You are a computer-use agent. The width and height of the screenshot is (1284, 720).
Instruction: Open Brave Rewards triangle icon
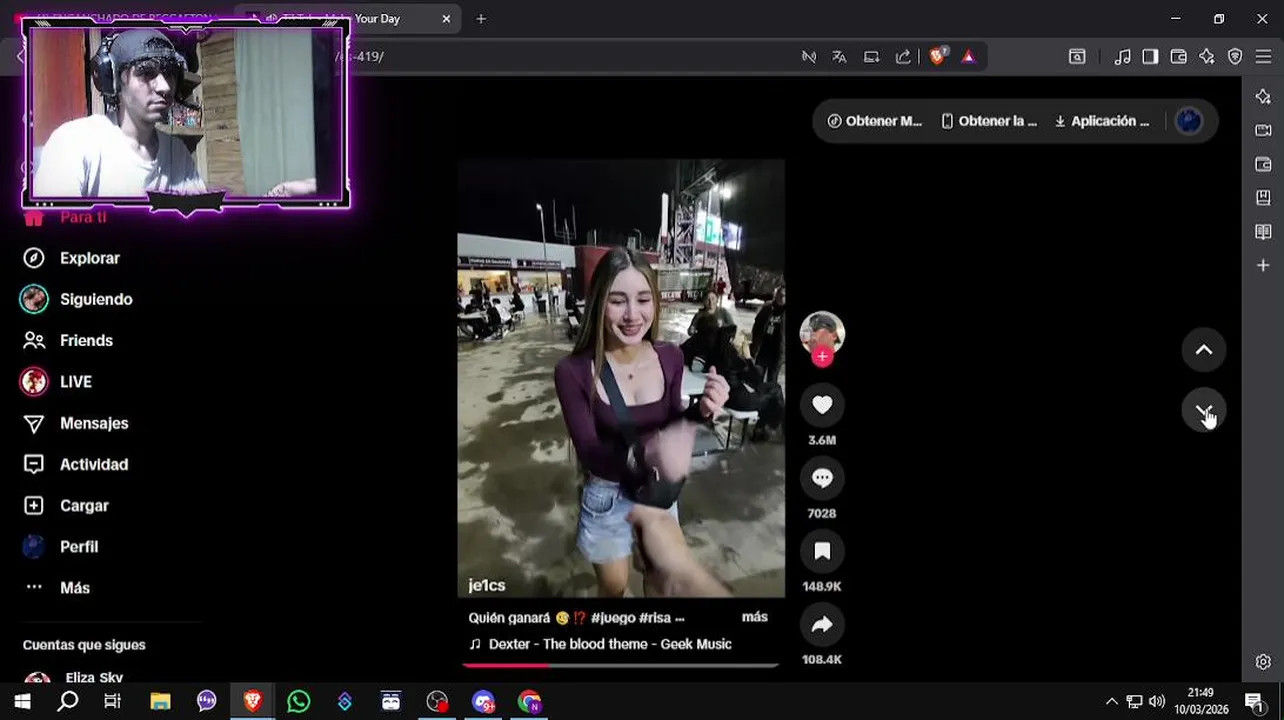tap(968, 57)
